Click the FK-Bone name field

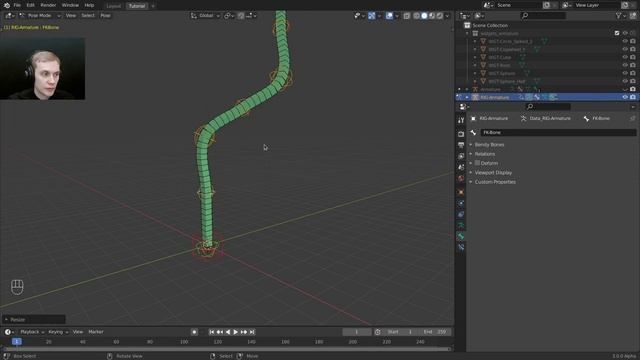point(558,133)
